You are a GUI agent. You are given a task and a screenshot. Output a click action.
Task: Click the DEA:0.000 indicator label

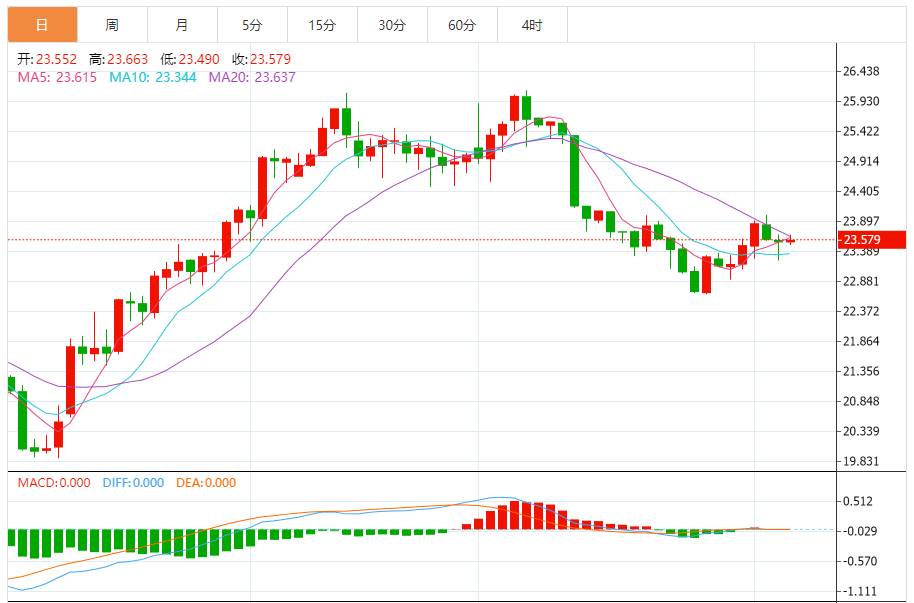click(x=206, y=483)
